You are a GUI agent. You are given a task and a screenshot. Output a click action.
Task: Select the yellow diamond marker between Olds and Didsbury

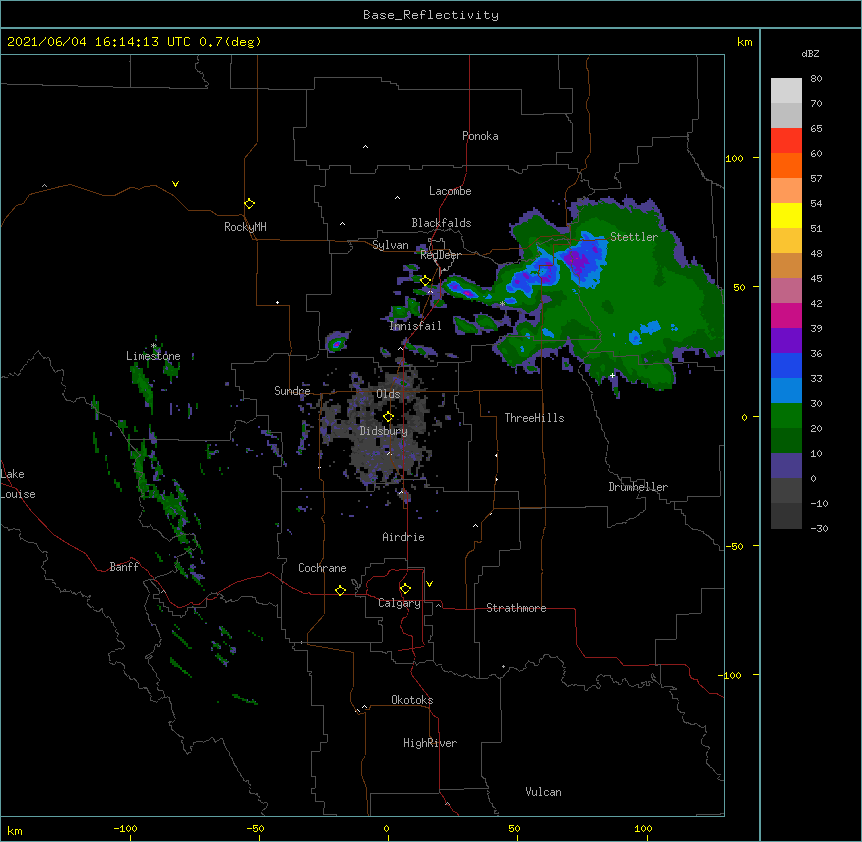(388, 417)
